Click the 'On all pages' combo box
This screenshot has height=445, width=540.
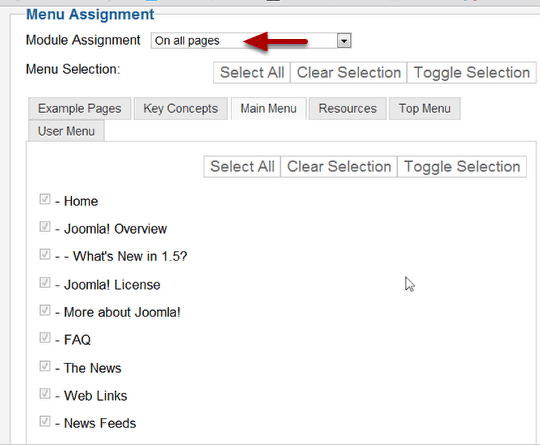click(251, 41)
